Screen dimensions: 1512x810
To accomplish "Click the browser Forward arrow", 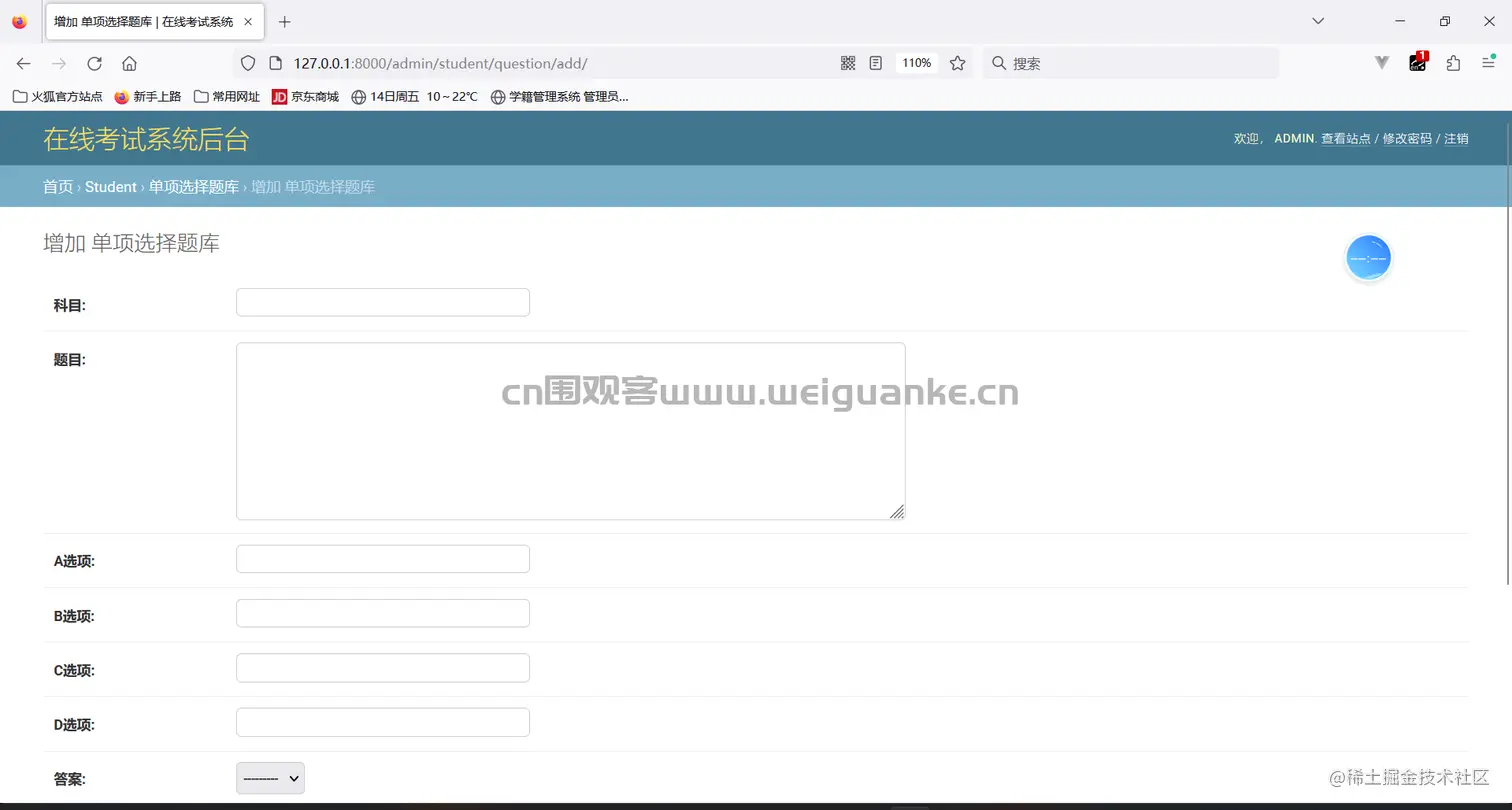I will [x=59, y=63].
